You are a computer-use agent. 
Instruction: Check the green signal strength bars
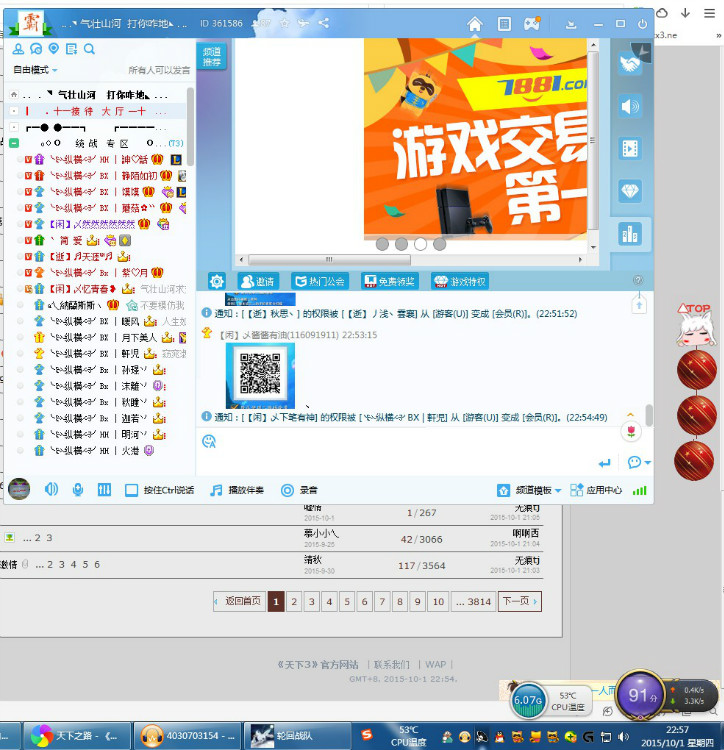click(639, 490)
